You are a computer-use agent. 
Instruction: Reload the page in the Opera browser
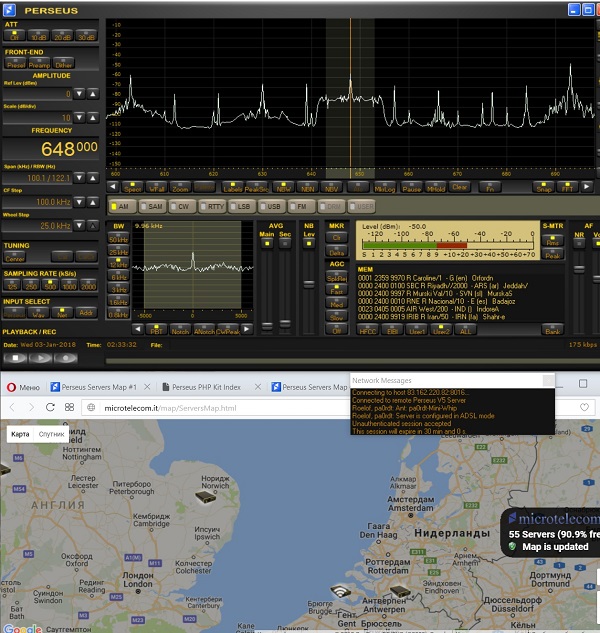(50, 407)
